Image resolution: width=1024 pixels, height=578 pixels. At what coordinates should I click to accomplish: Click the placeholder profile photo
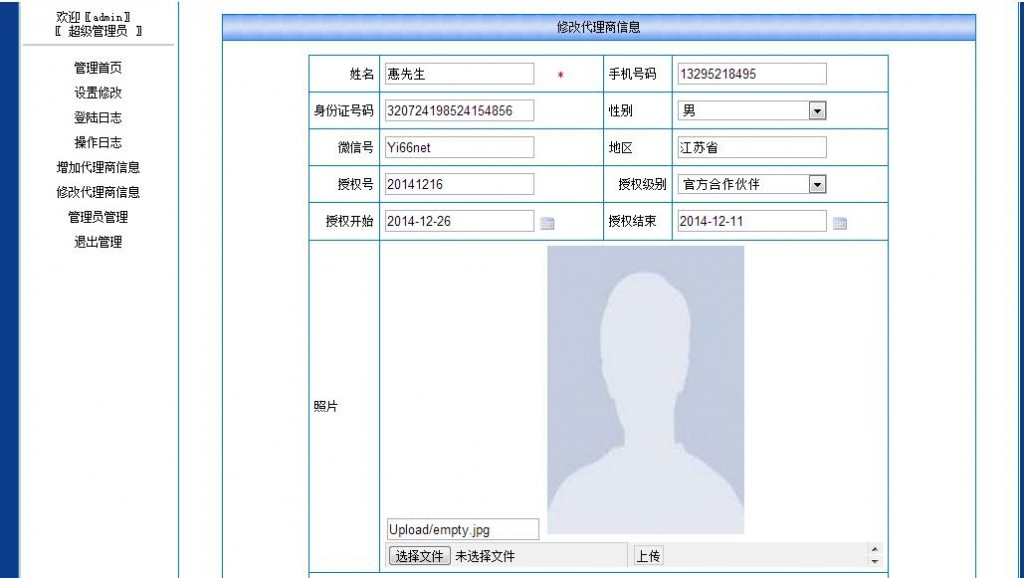(x=645, y=390)
